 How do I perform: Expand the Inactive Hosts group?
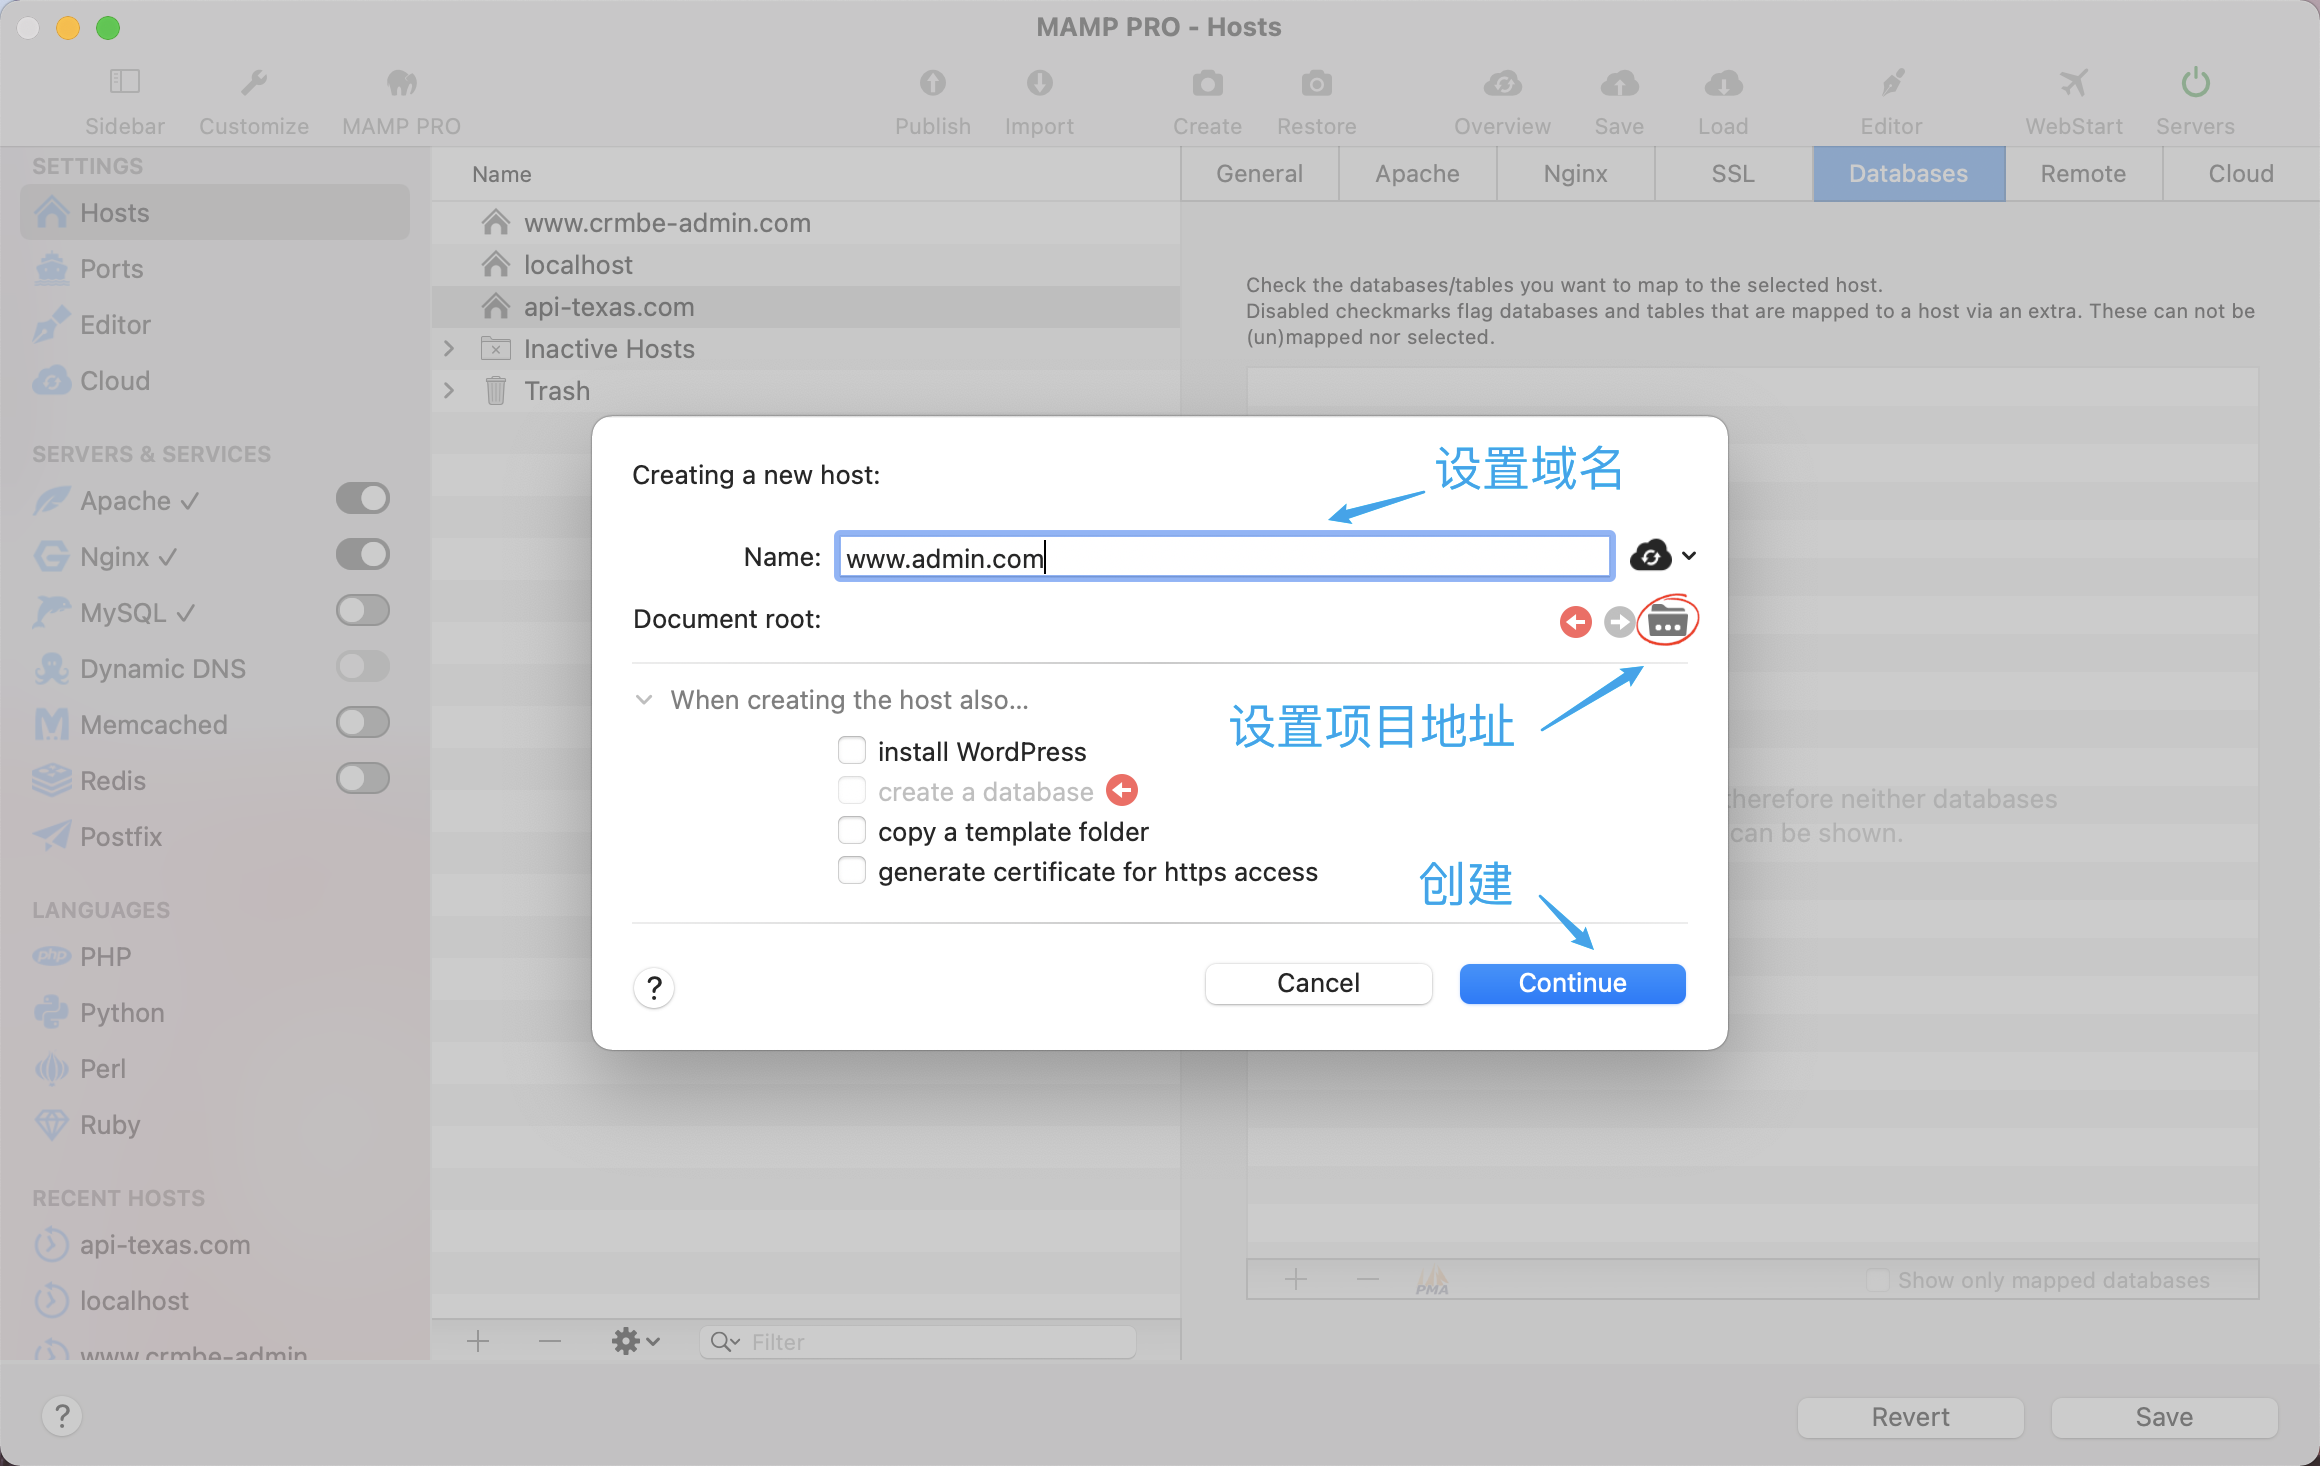coord(449,349)
